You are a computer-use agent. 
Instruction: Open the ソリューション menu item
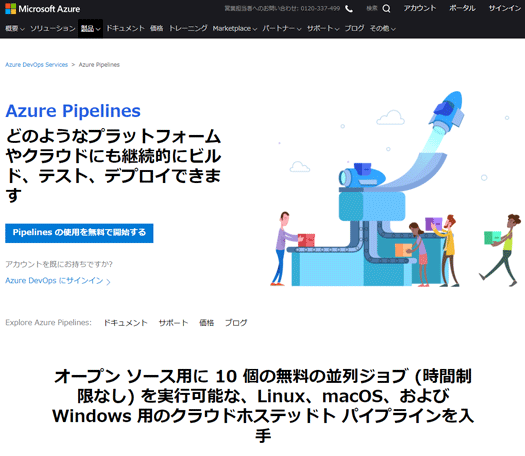53,28
